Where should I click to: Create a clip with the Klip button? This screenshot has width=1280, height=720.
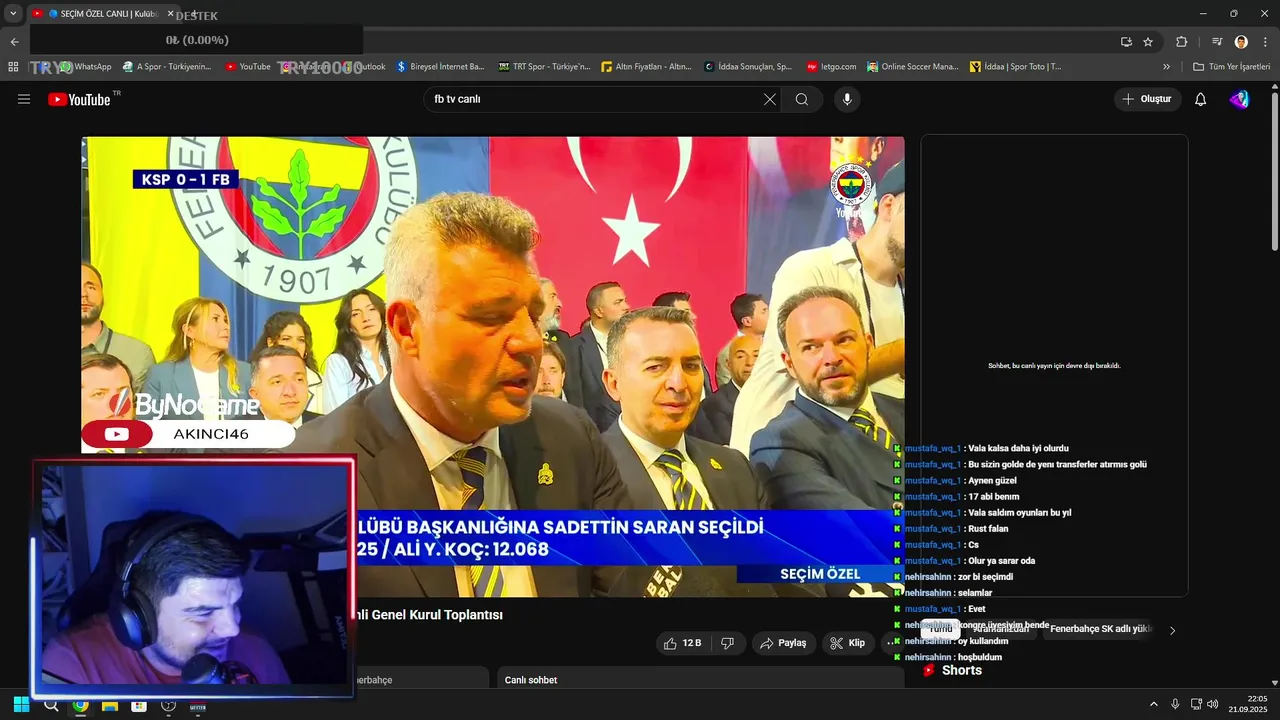coord(848,643)
